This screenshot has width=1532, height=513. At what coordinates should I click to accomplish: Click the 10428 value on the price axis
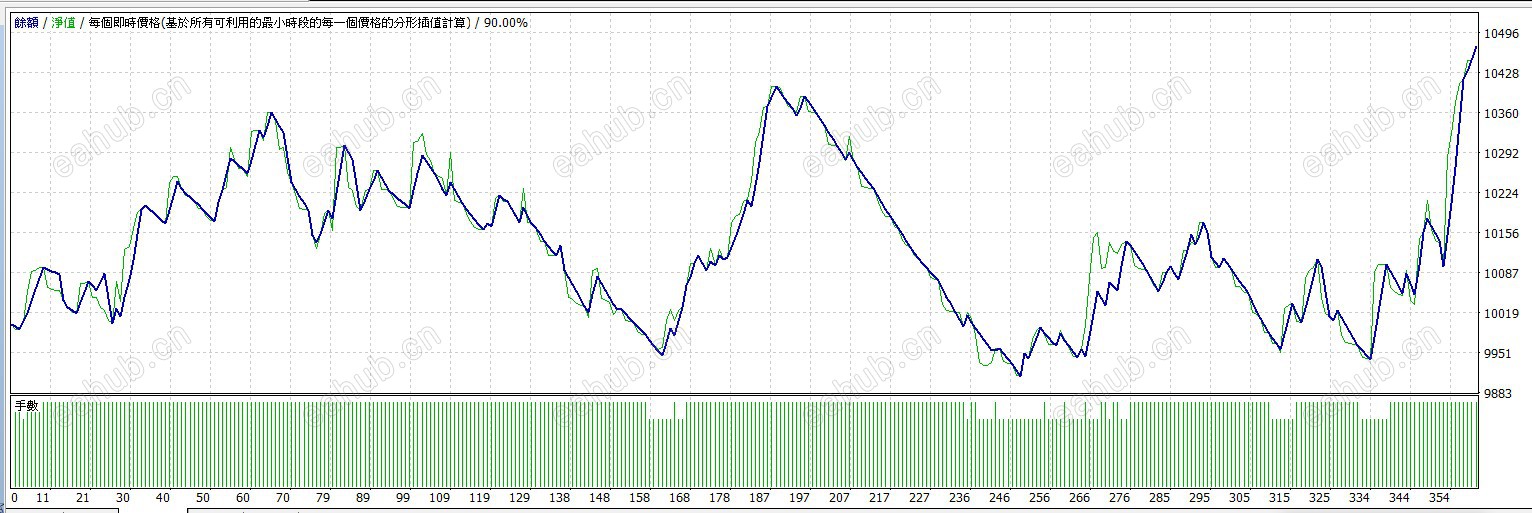click(1502, 74)
